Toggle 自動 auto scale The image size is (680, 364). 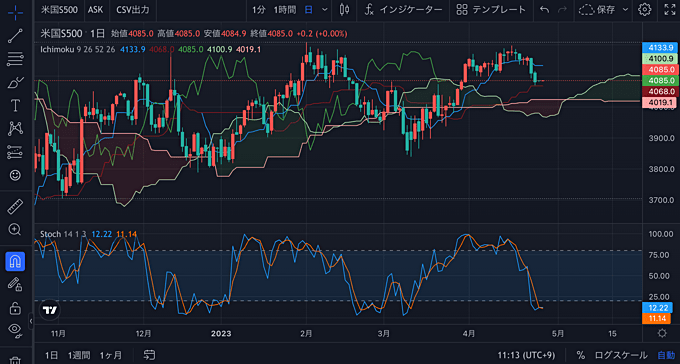tap(666, 355)
